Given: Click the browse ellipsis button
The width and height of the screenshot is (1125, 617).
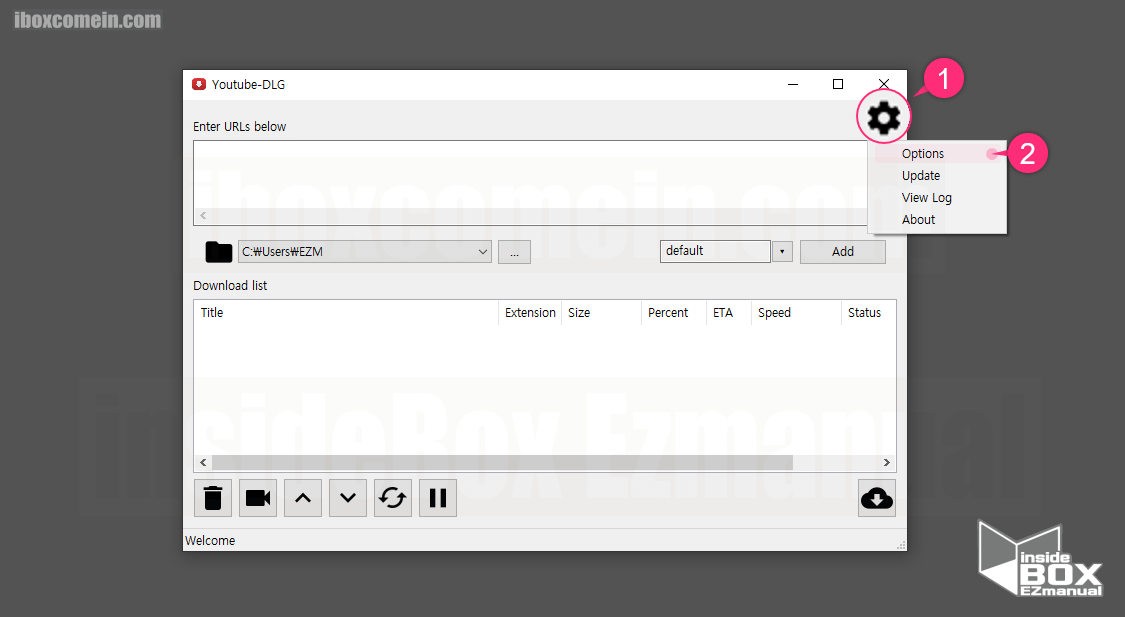Looking at the screenshot, I should (x=514, y=252).
